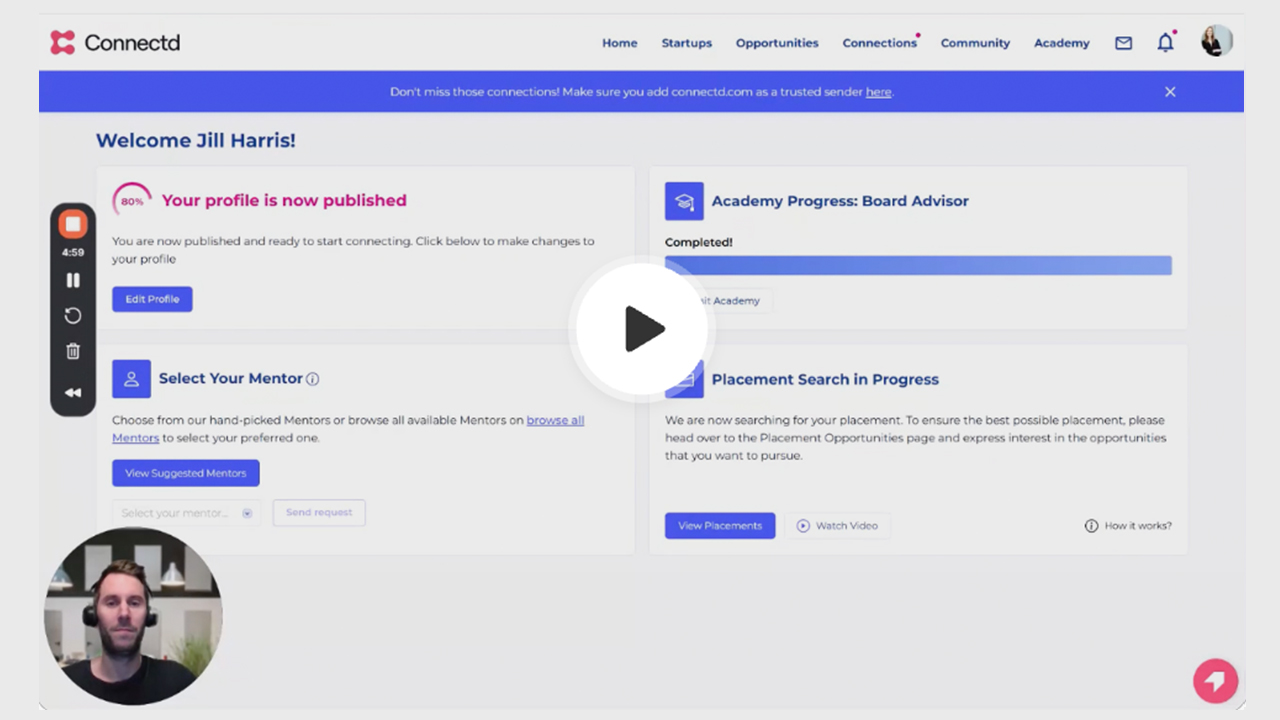The height and width of the screenshot is (720, 1280).
Task: Open the Startups menu item
Action: click(686, 43)
